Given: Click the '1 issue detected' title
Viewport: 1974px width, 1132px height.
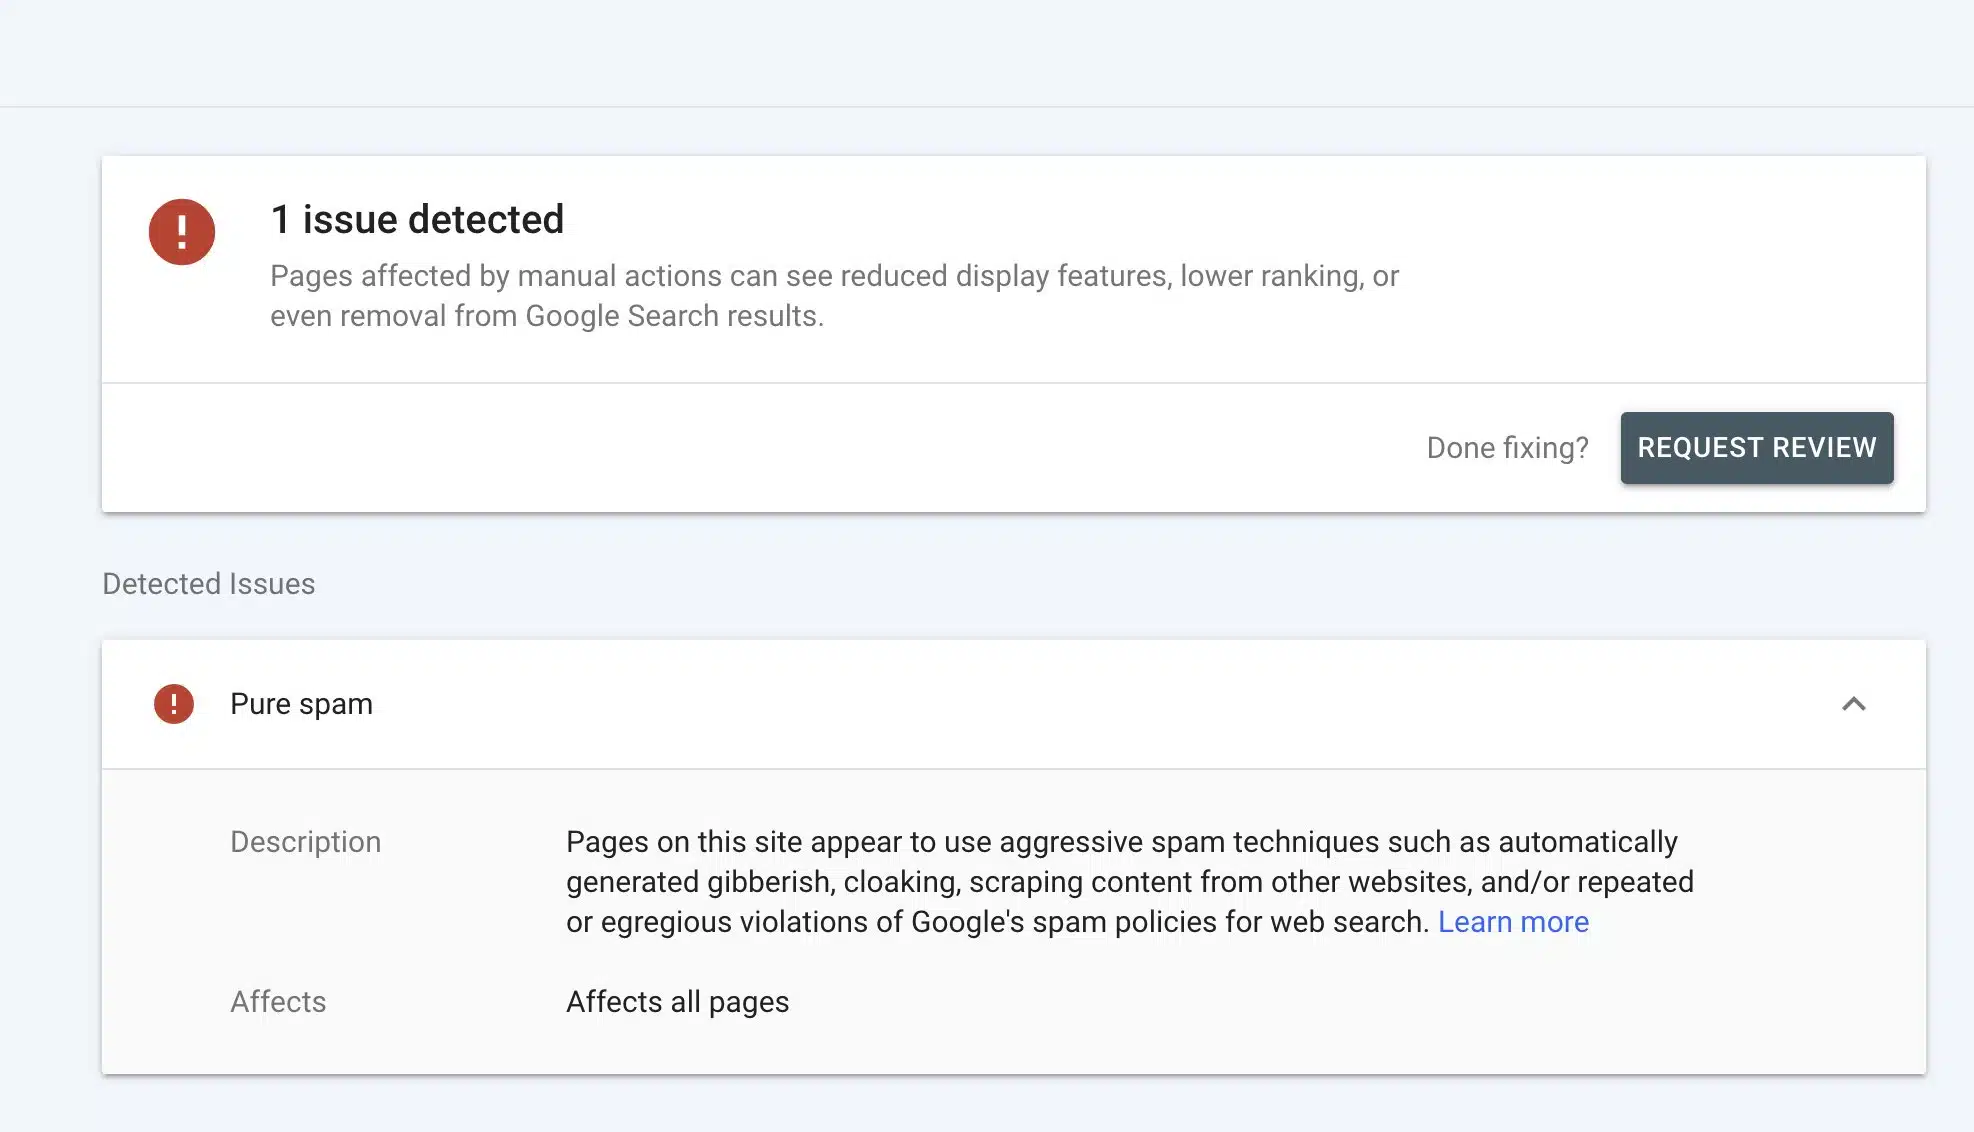Looking at the screenshot, I should pos(417,219).
